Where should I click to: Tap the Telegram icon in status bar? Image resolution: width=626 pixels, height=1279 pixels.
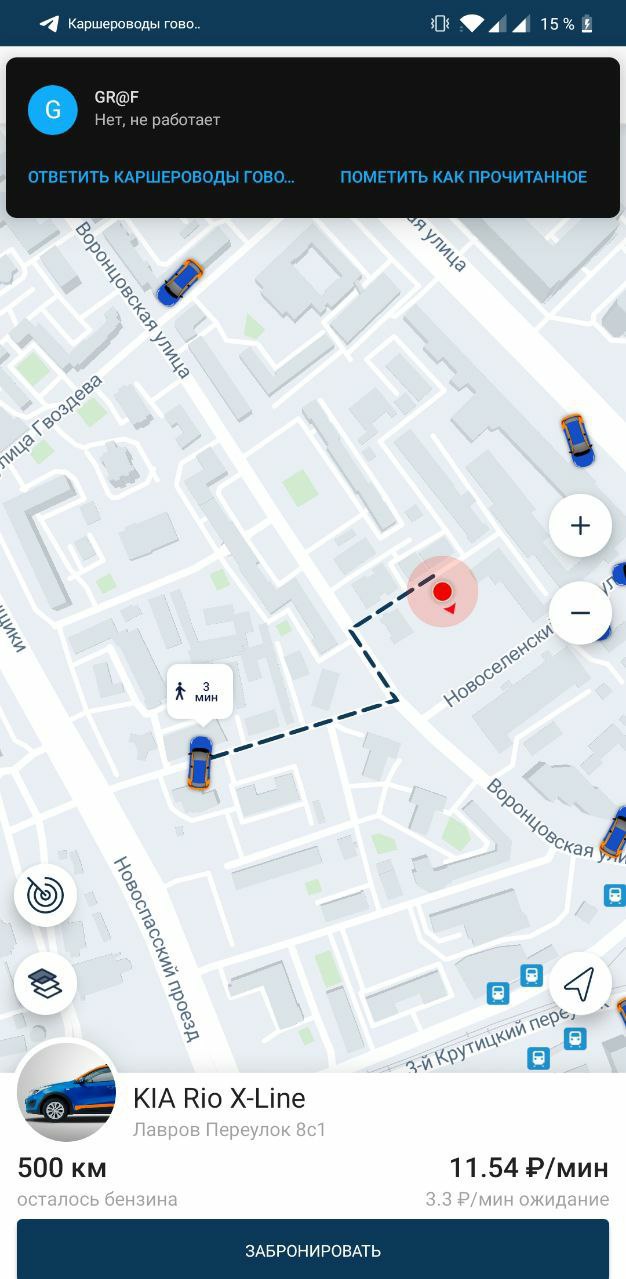[49, 23]
